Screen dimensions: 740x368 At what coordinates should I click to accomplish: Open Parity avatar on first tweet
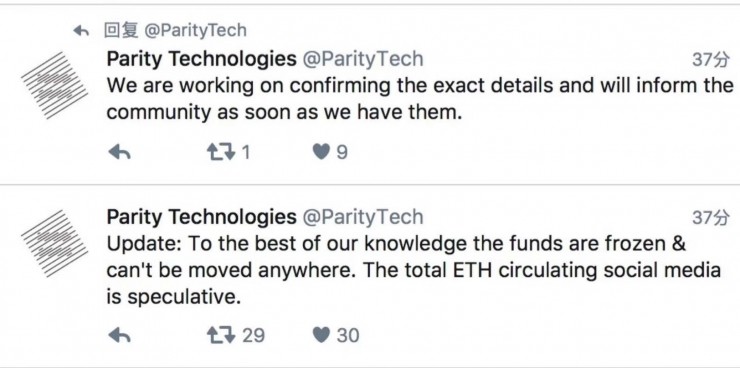(54, 85)
